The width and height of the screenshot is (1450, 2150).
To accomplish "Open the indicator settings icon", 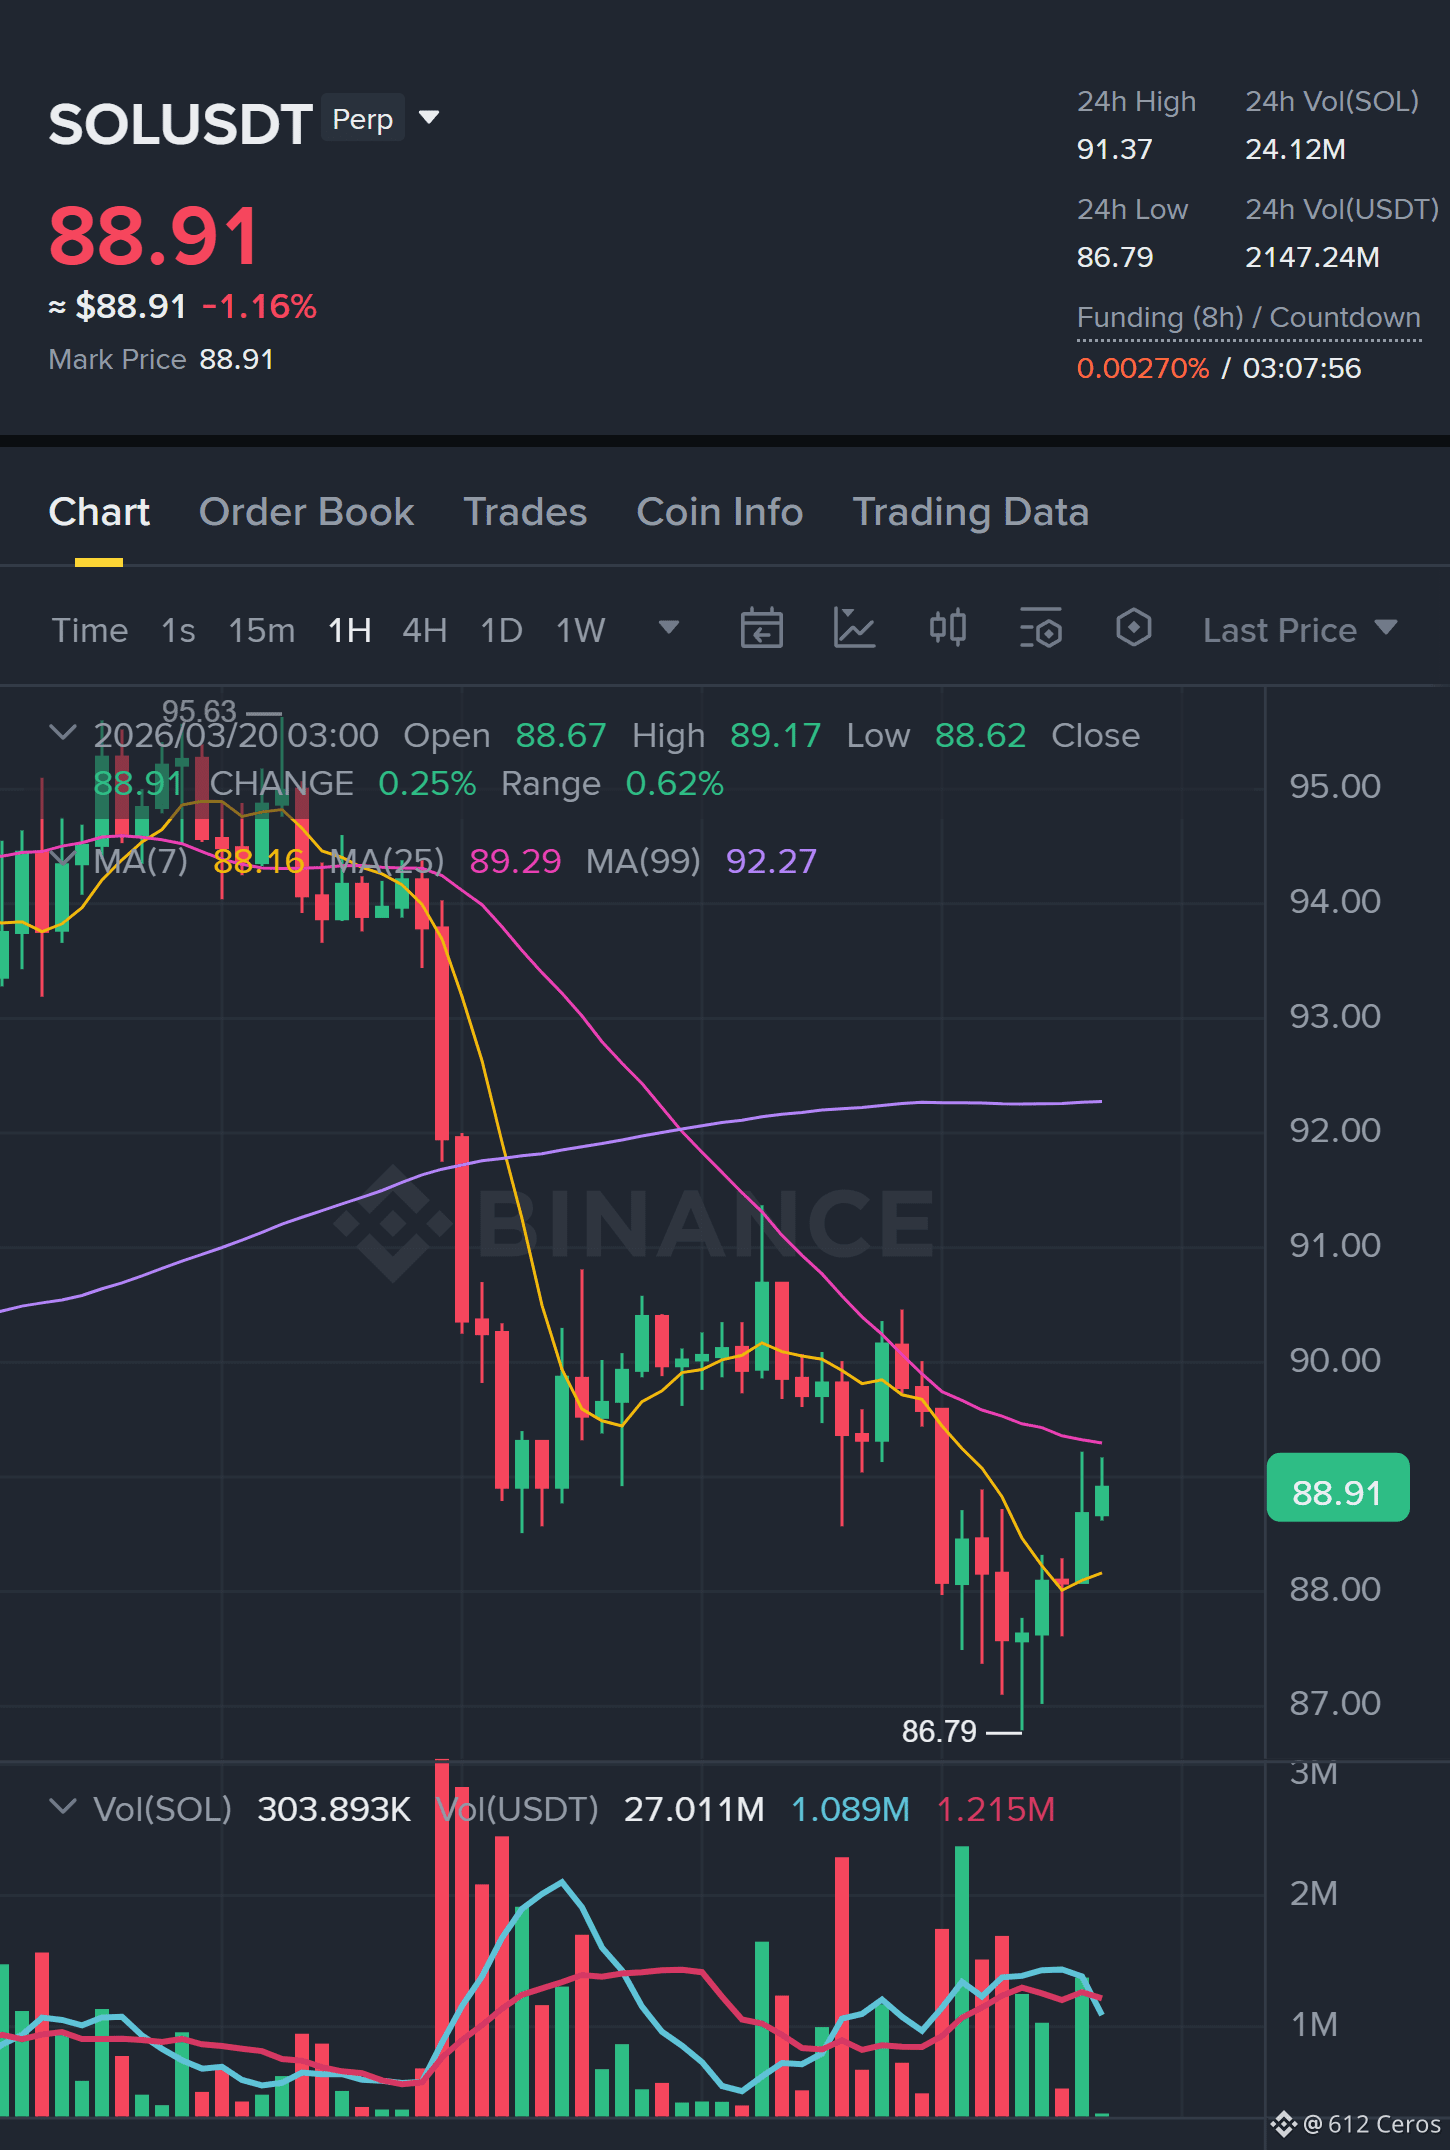I will 1040,629.
